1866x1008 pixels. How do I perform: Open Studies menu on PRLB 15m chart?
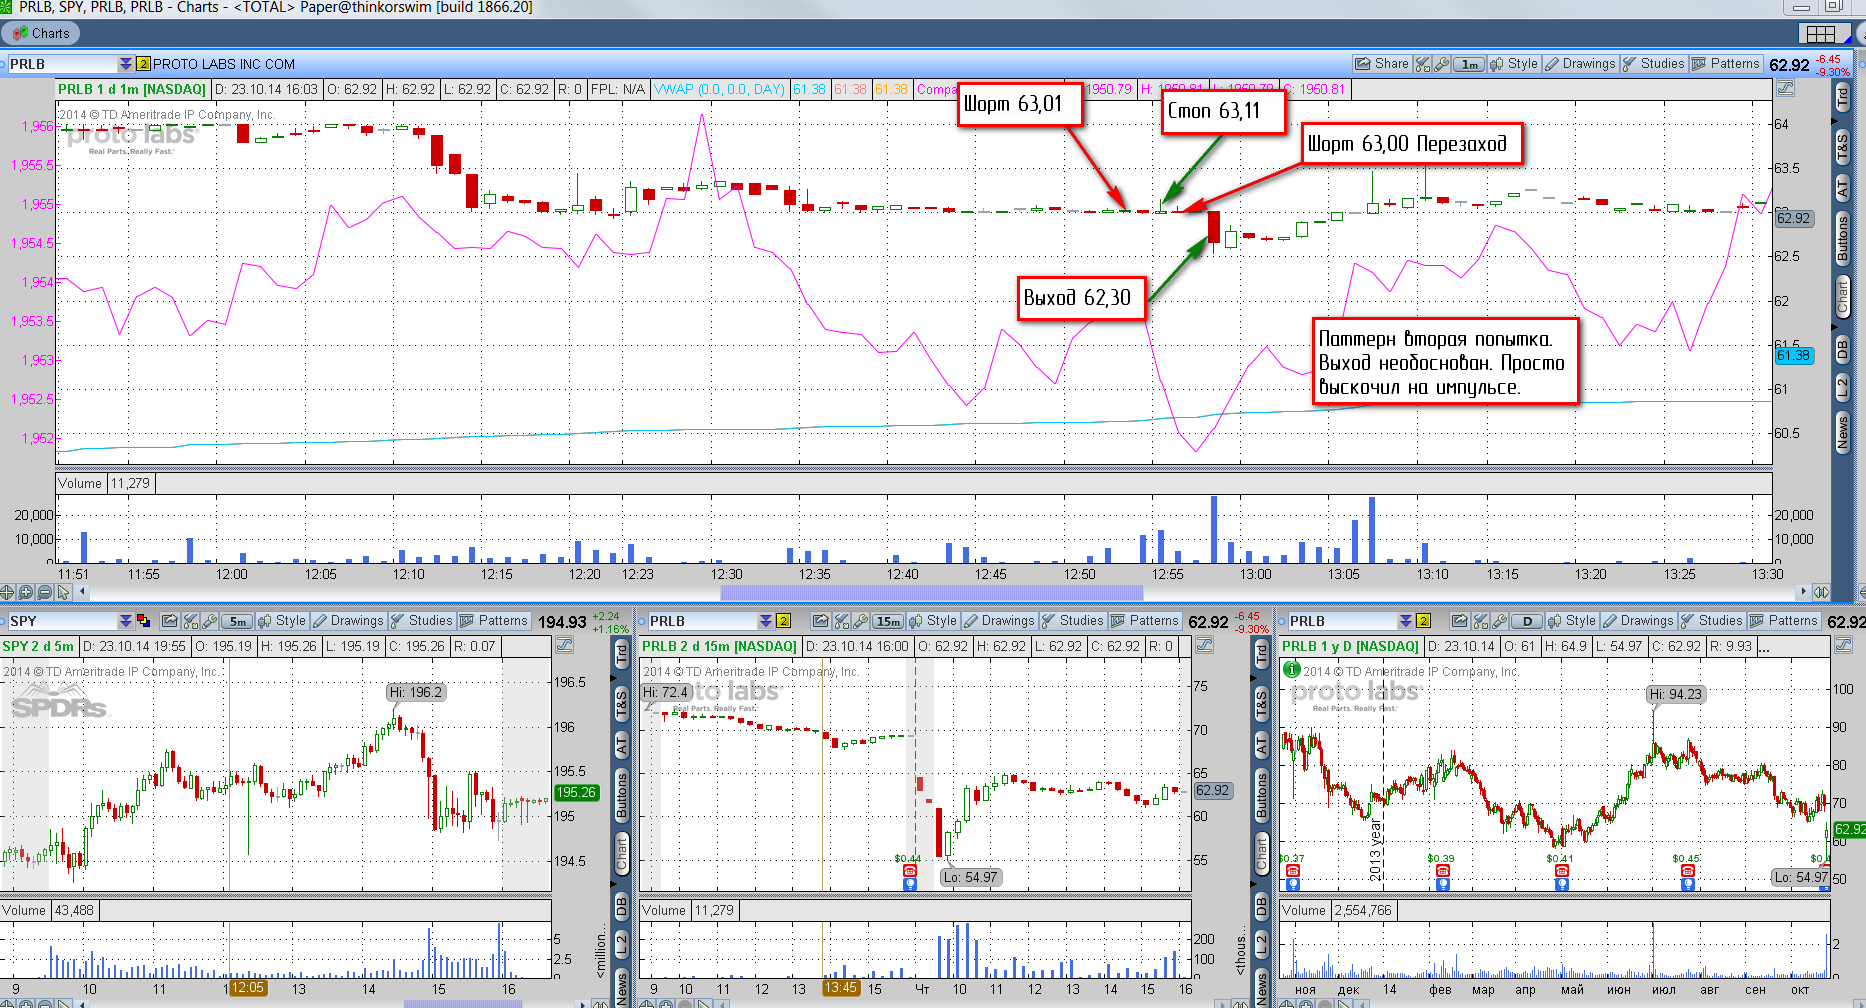(1072, 621)
